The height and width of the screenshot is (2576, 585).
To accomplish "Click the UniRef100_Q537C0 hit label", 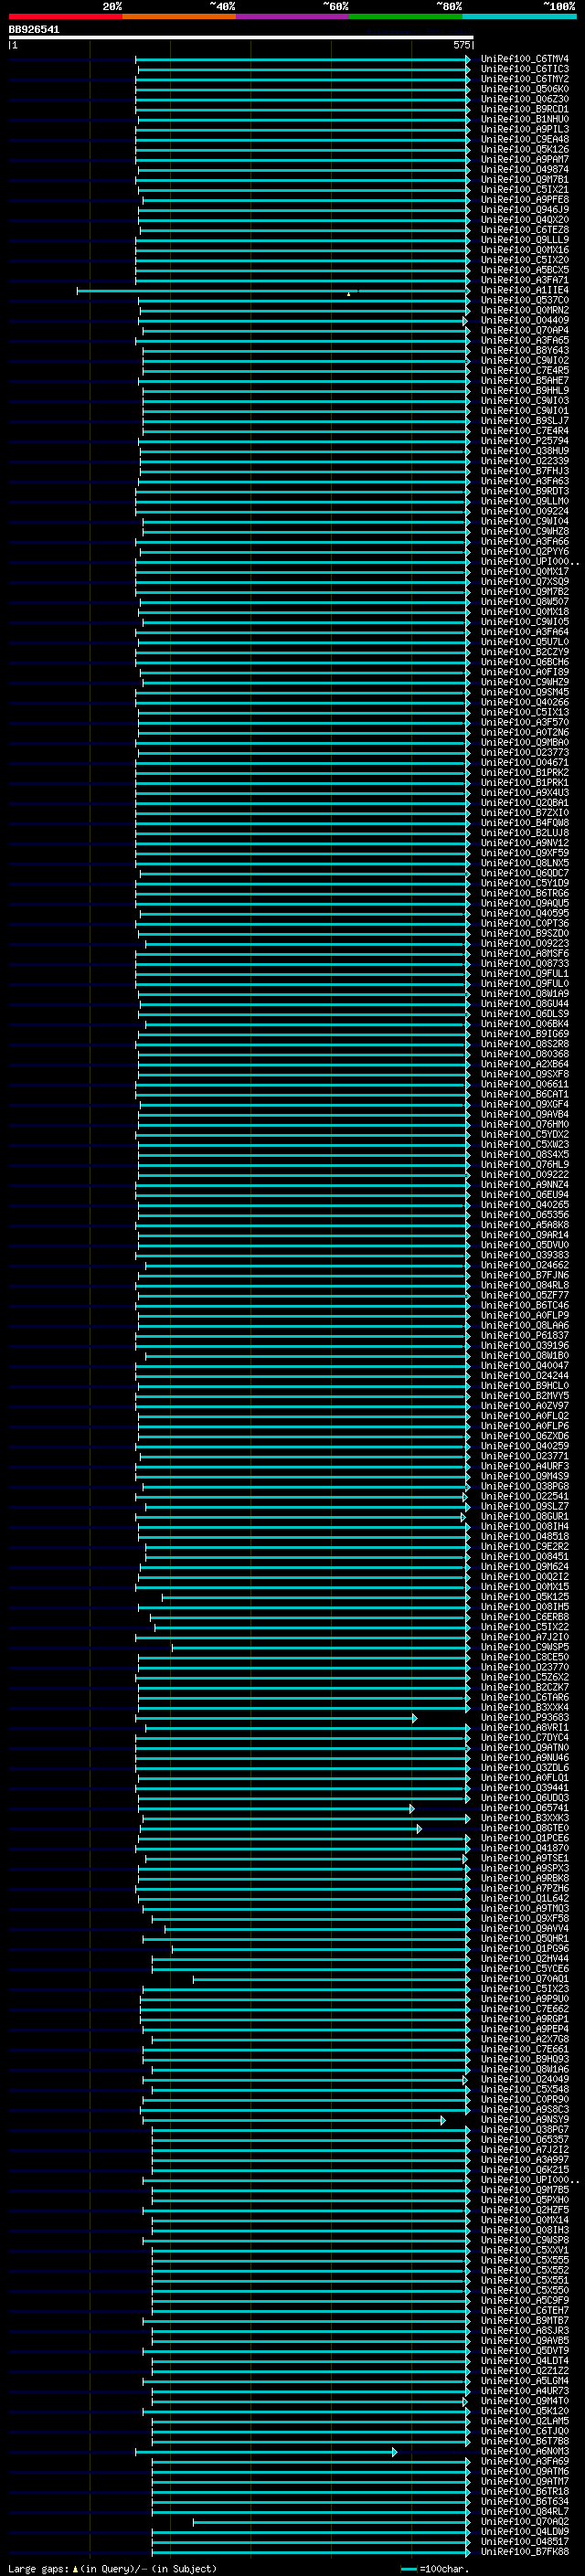I will pos(525,300).
